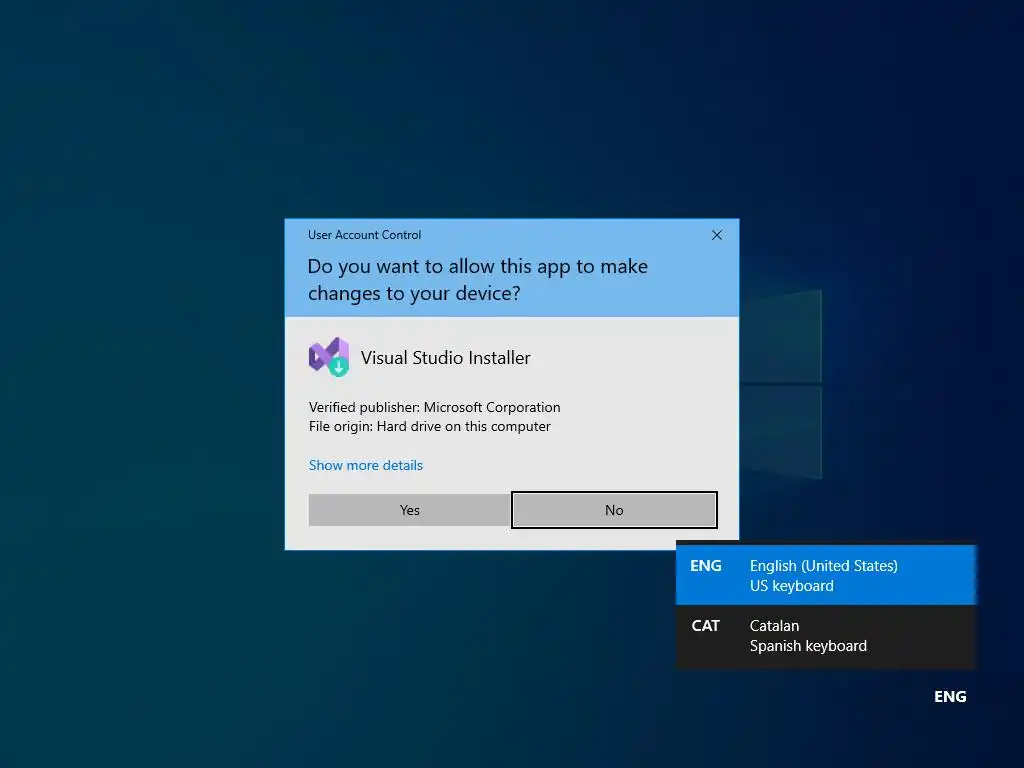Screen dimensions: 1024x768
Task: Click the Visual Studio Installer app name
Action: point(445,358)
